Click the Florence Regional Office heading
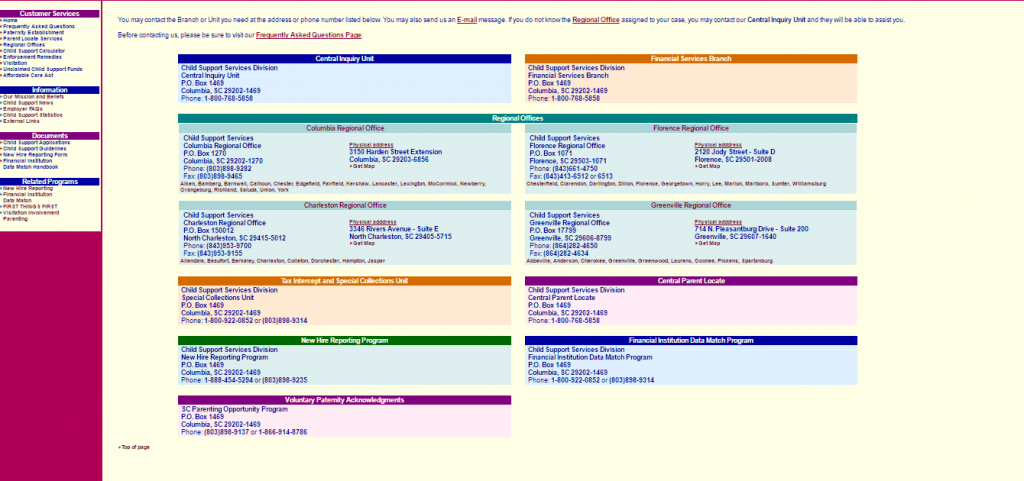Image resolution: width=1024 pixels, height=481 pixels. pyautogui.click(x=691, y=129)
